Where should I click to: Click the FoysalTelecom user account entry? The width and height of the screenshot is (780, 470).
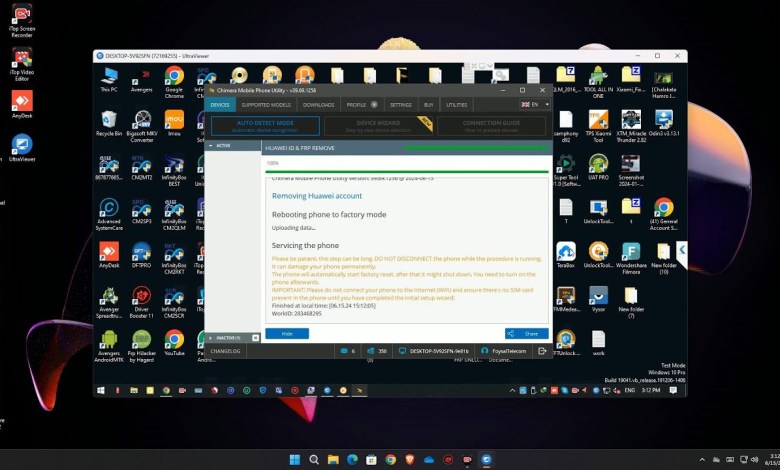503,351
